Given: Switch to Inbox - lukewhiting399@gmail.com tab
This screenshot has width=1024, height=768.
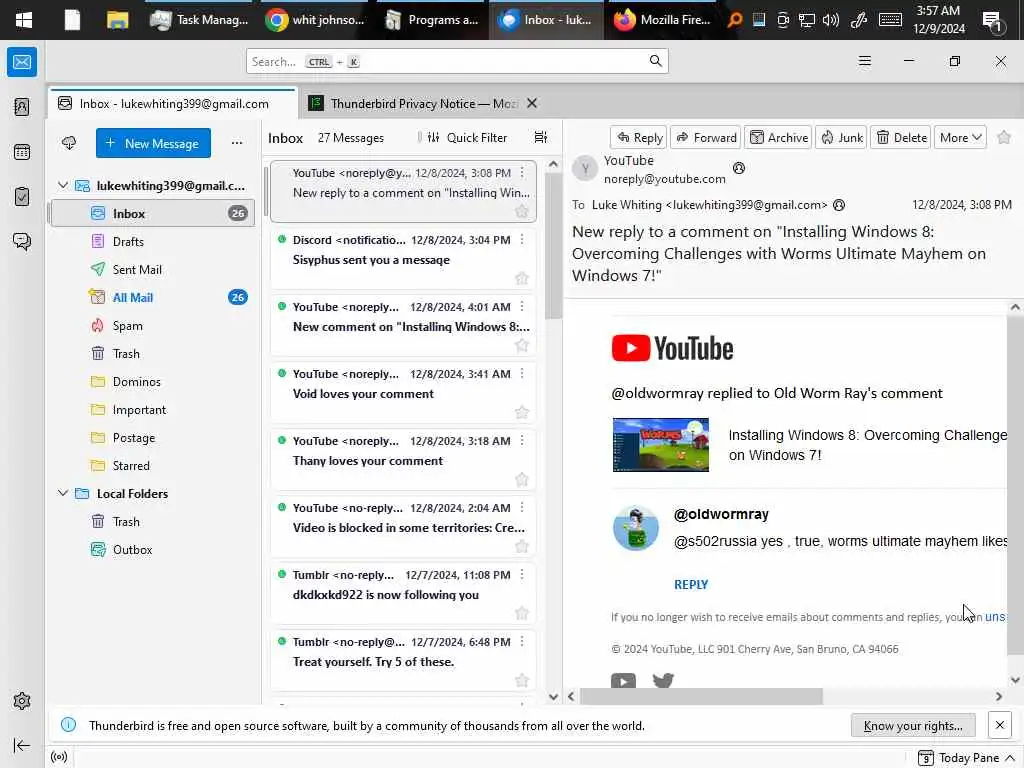Looking at the screenshot, I should point(172,103).
